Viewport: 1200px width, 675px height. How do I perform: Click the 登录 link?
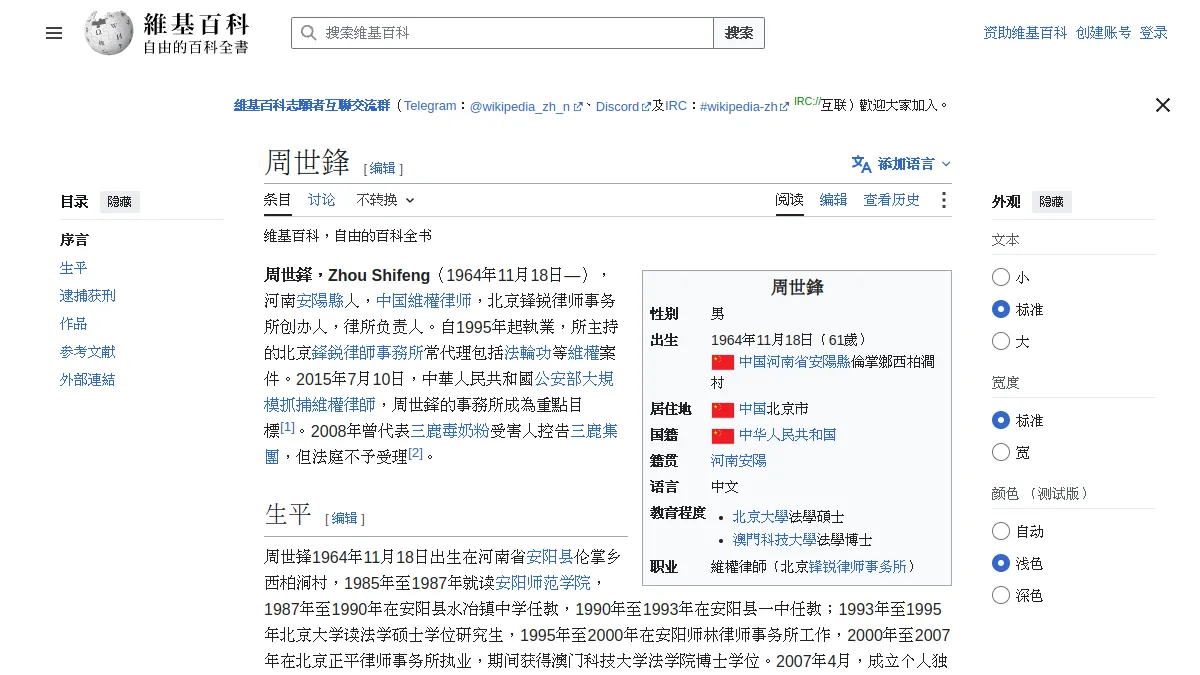(x=1153, y=33)
